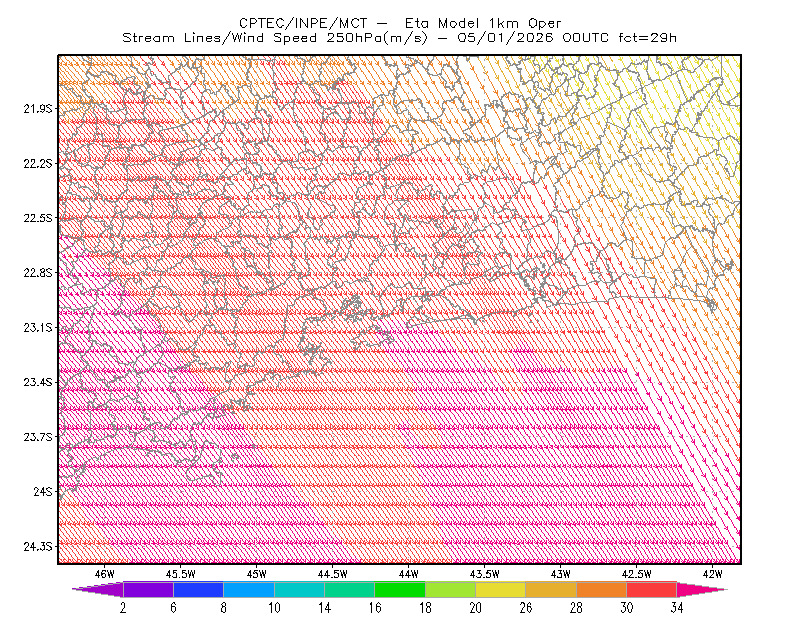Click the 14–16 teal-green legend swatch

349,589
